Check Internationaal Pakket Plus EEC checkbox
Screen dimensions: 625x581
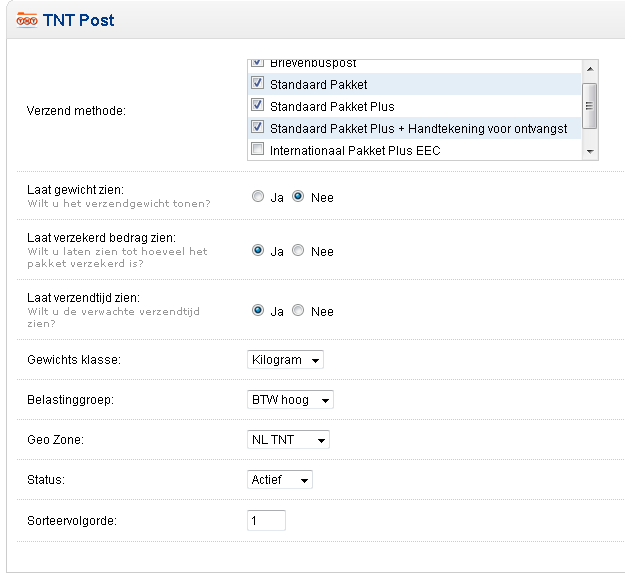click(257, 149)
